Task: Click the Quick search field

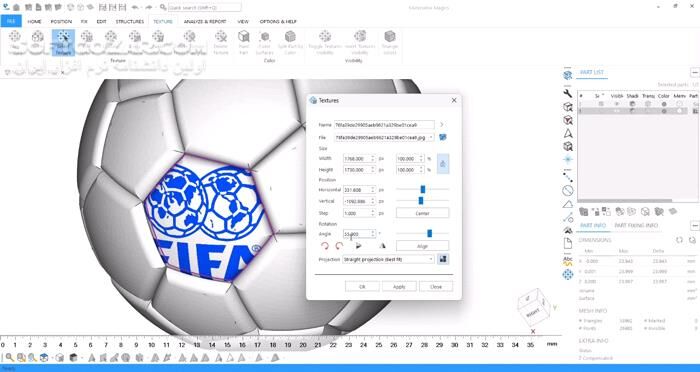Action: pos(205,8)
